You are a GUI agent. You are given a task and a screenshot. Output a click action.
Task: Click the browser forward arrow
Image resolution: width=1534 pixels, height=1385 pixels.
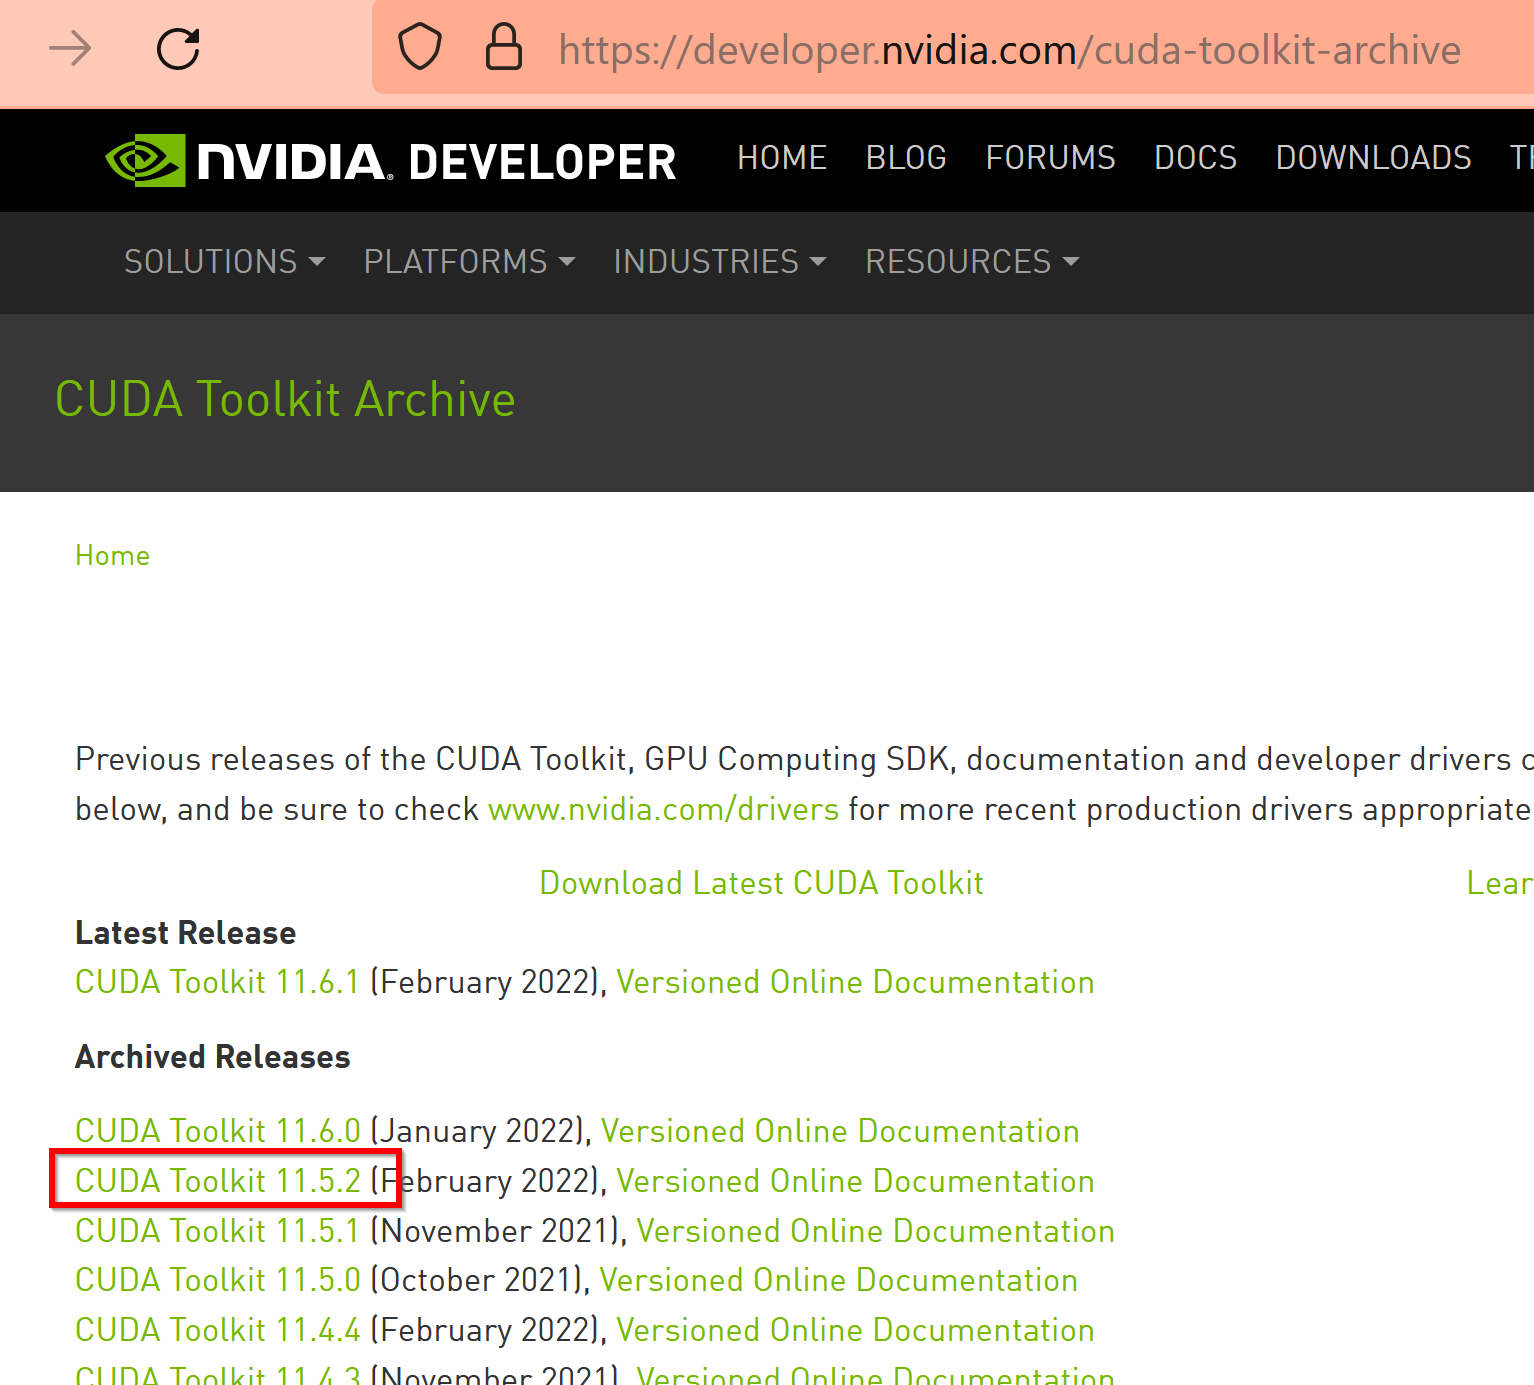pos(70,48)
